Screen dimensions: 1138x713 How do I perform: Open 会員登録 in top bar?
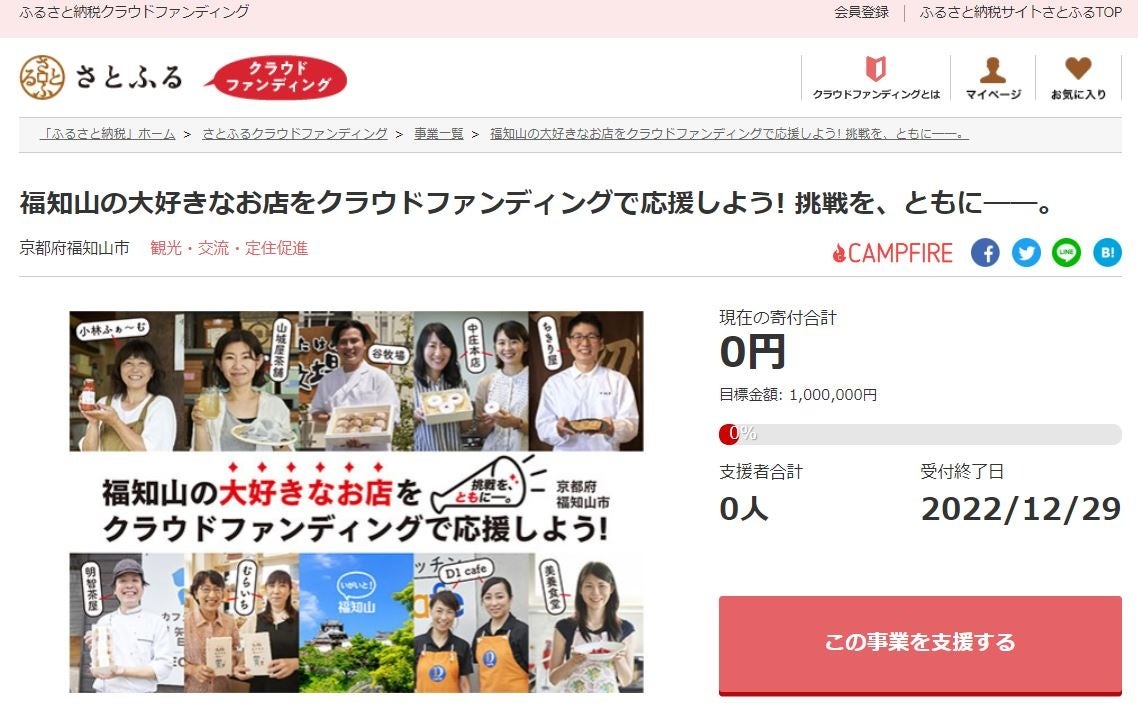coord(861,12)
